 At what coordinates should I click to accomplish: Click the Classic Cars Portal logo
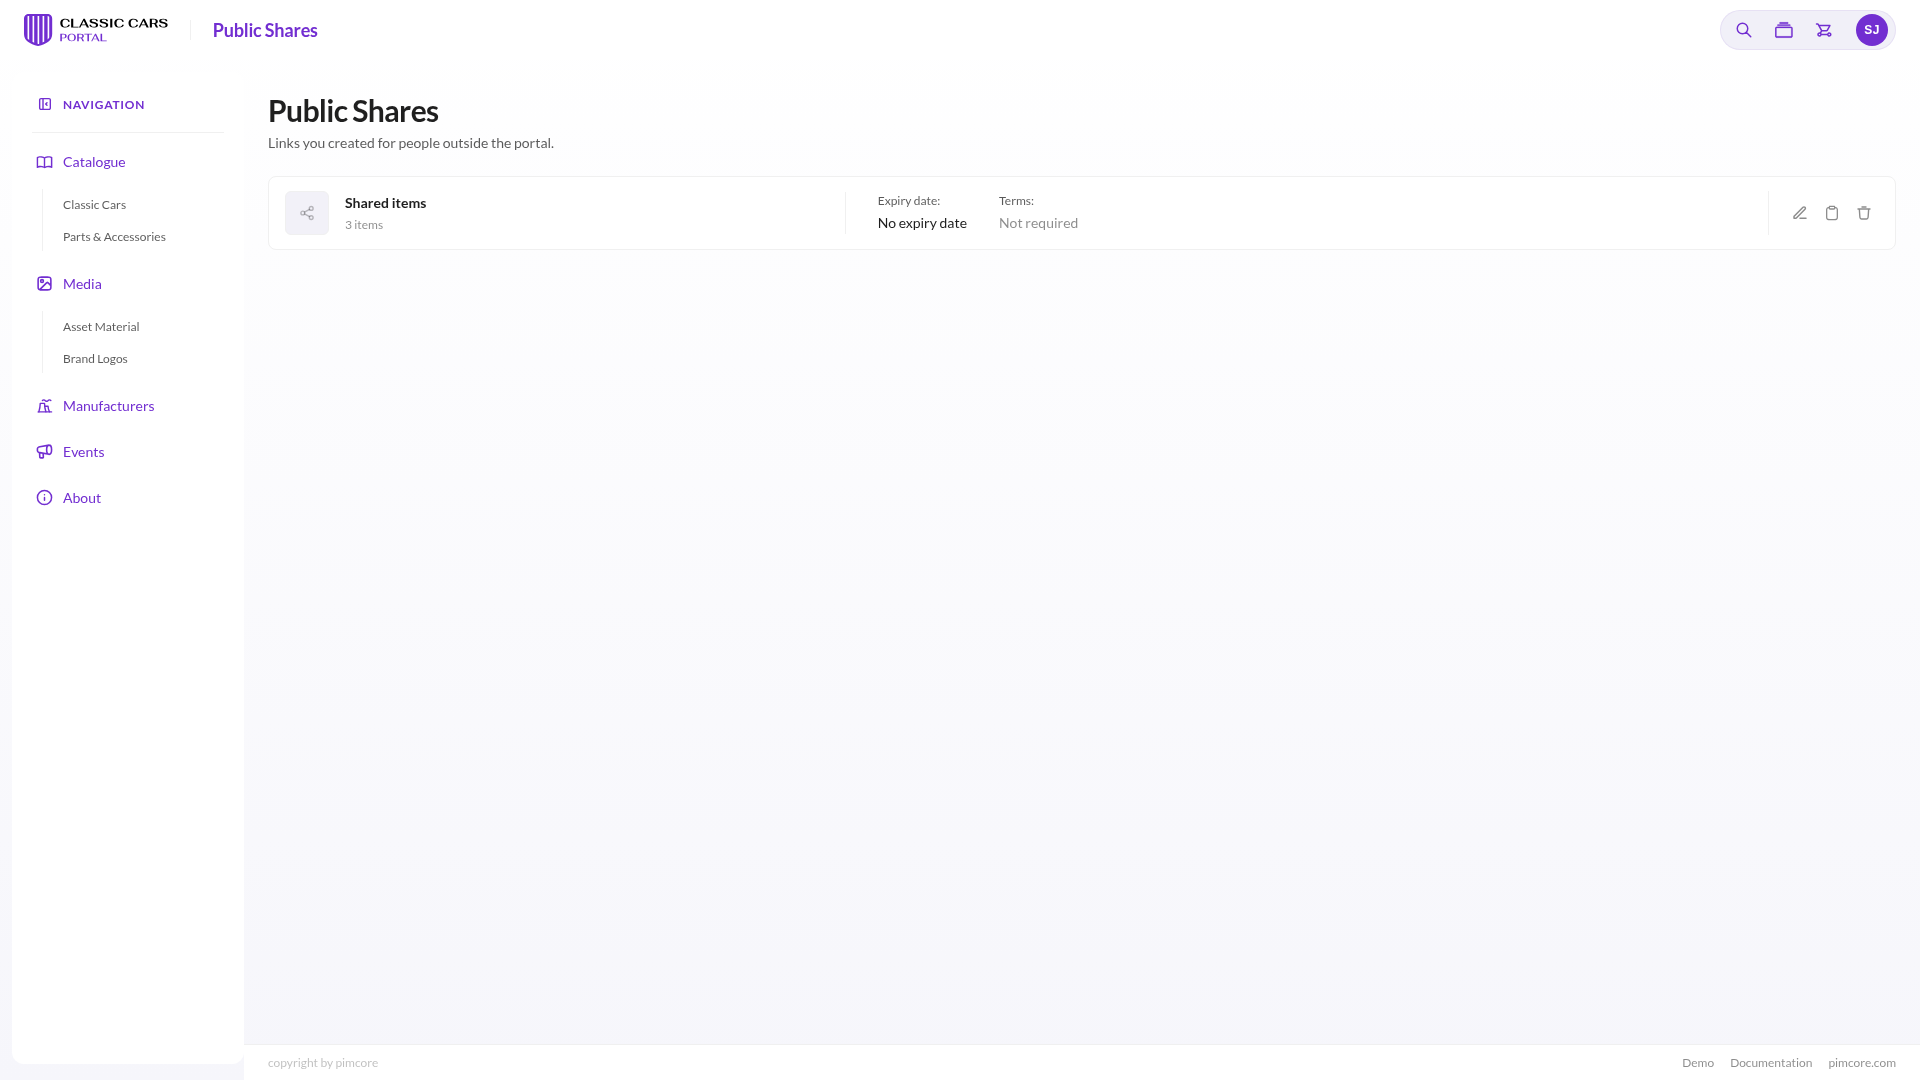point(96,30)
